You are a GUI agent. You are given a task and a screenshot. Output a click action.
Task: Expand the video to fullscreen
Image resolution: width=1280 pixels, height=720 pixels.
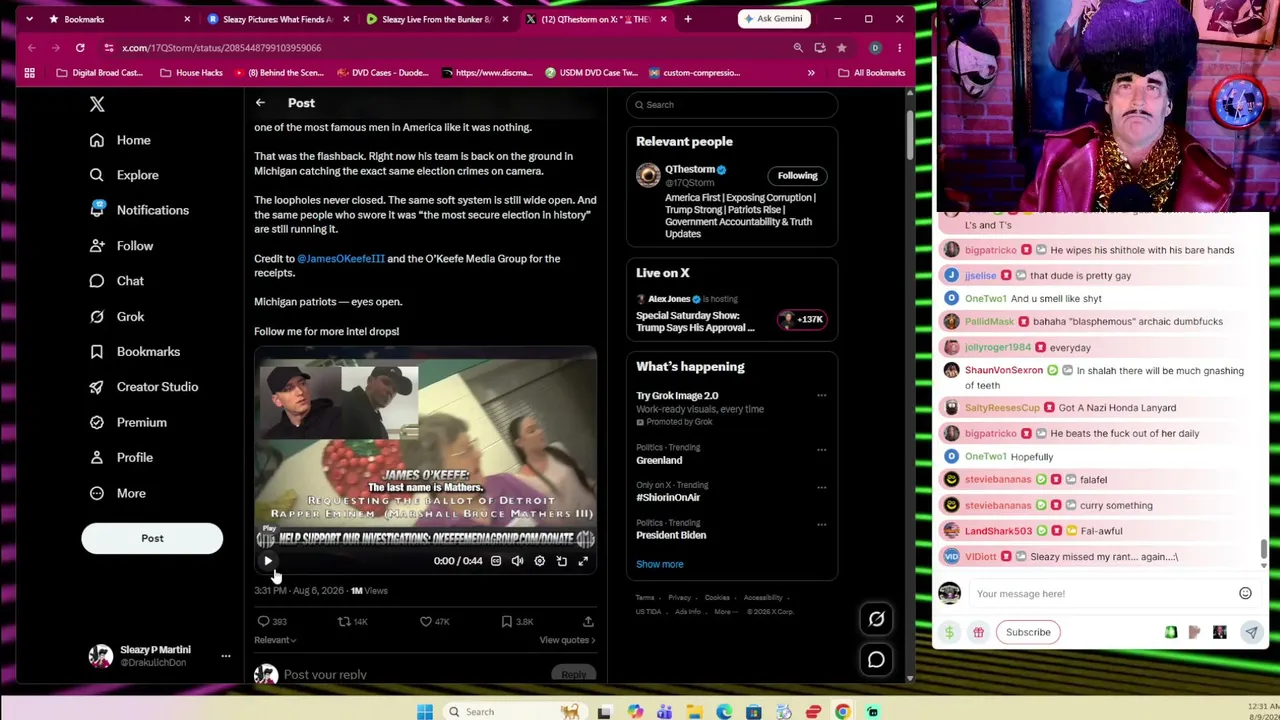(x=583, y=561)
